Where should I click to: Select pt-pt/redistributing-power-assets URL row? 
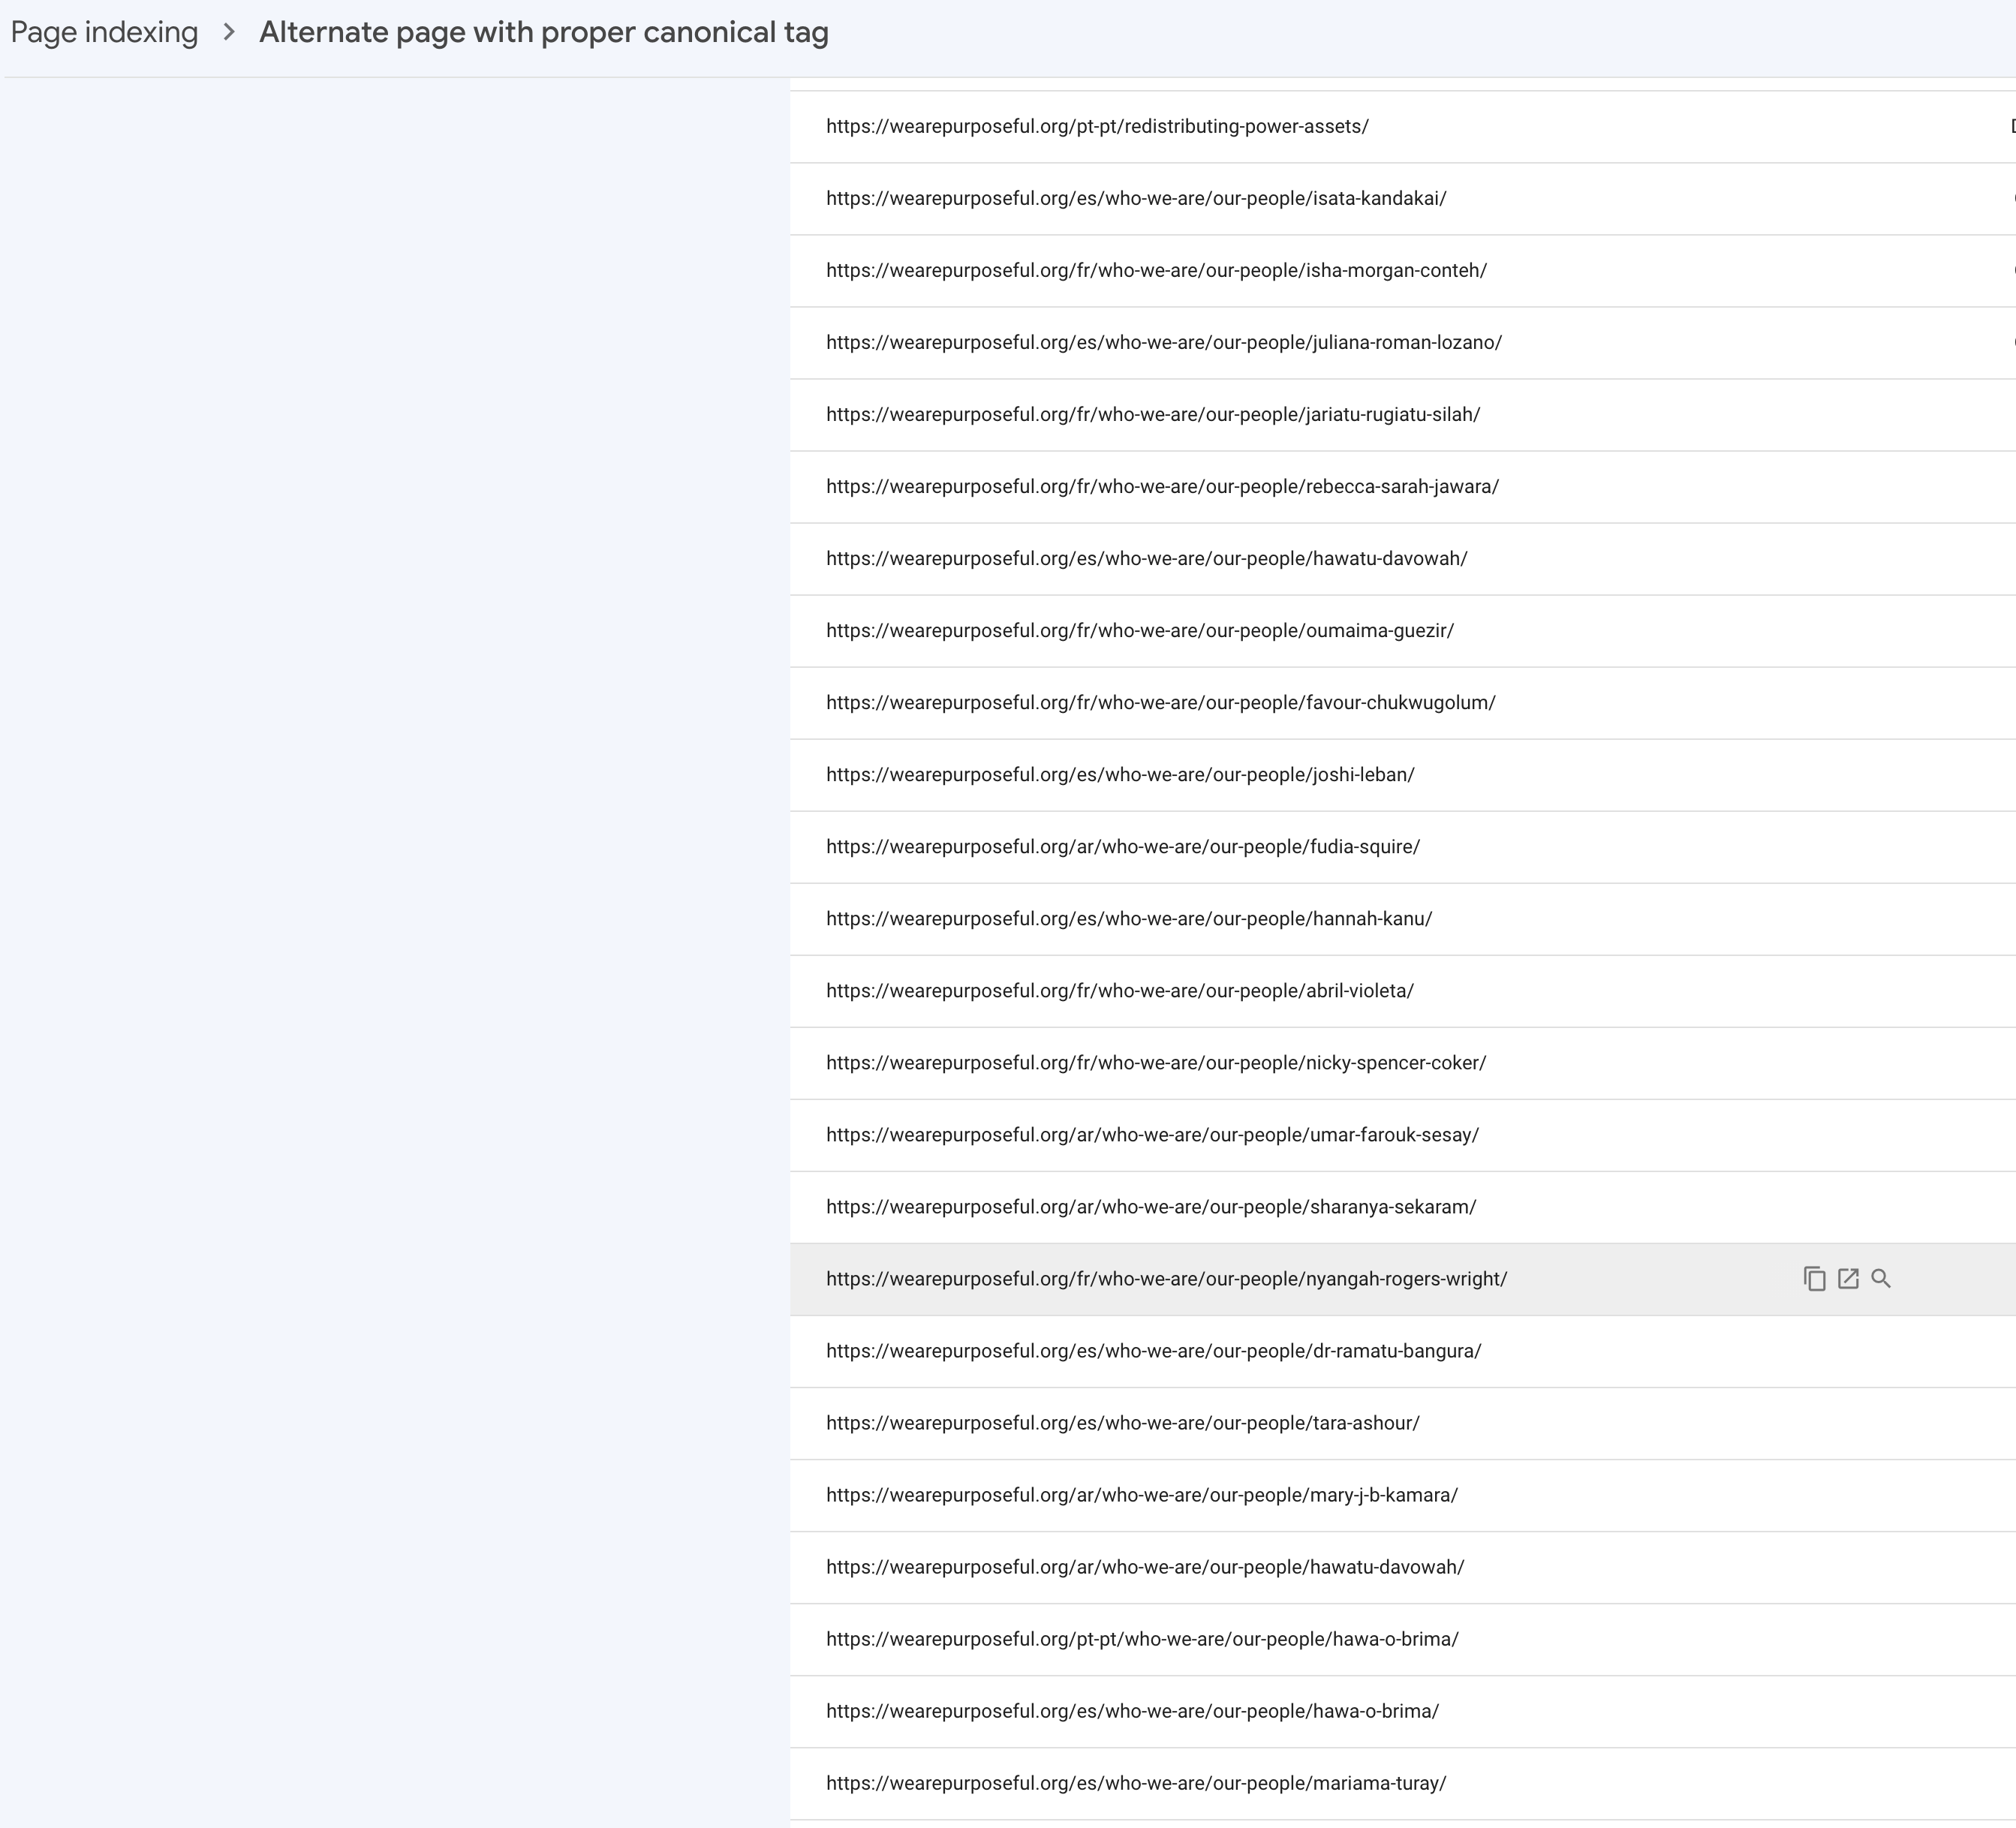click(1403, 127)
